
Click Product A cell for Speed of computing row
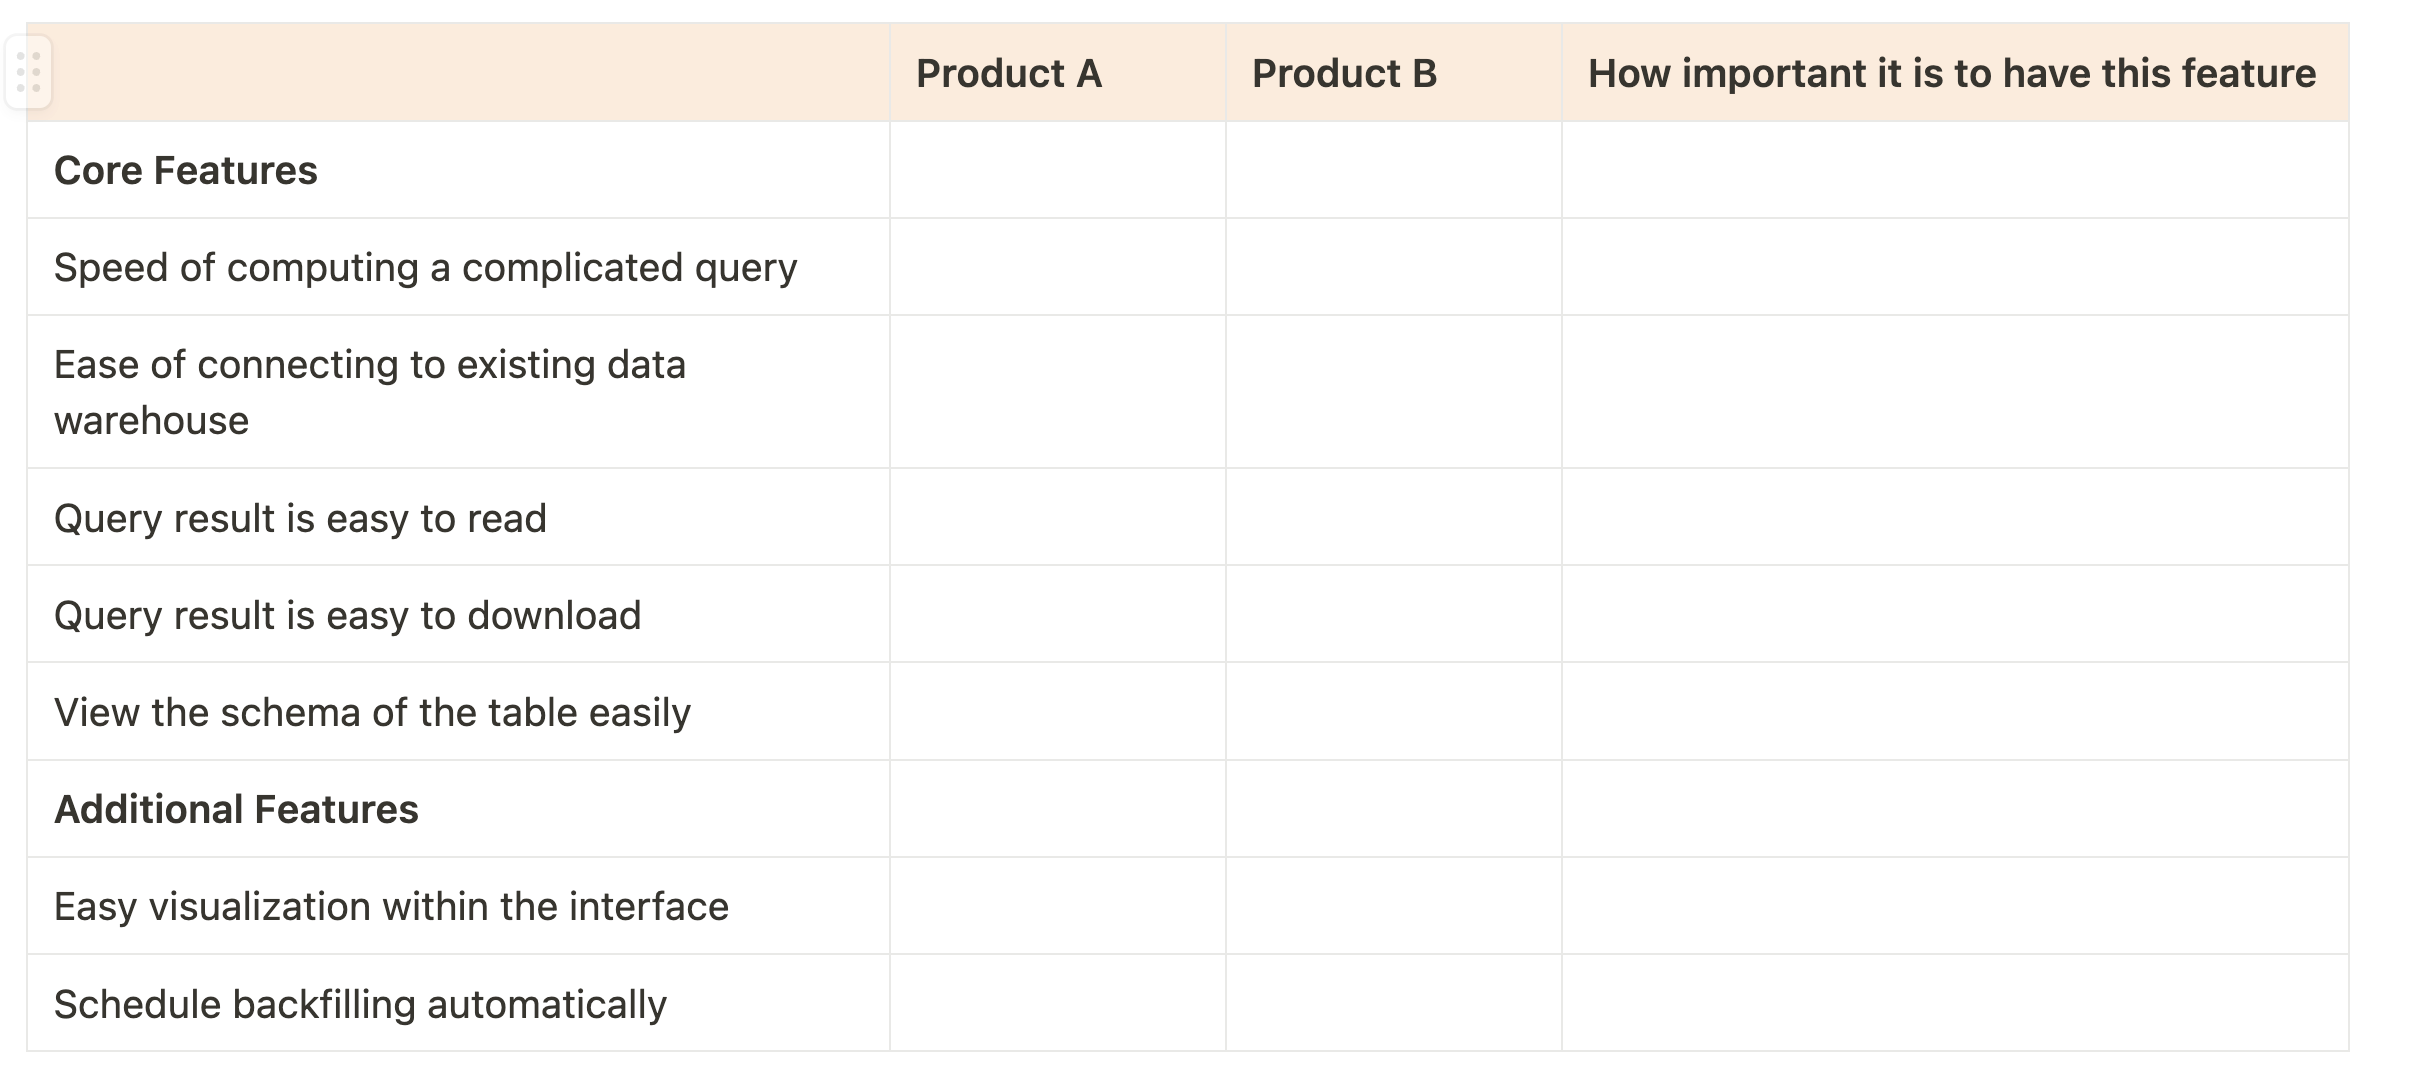tap(1057, 267)
